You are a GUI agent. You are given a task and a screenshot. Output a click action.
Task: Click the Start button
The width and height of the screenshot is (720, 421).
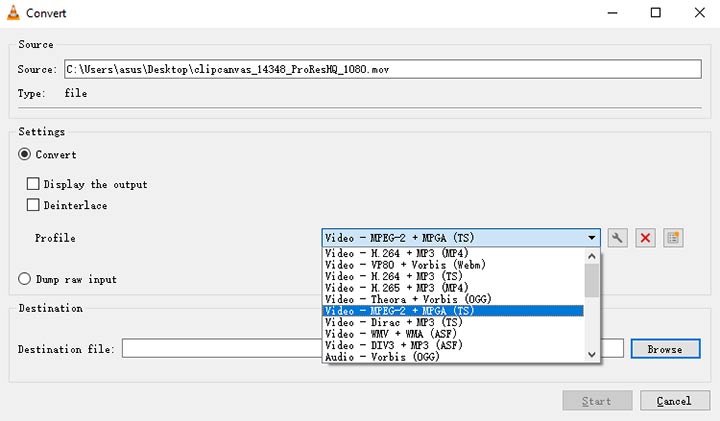pyautogui.click(x=597, y=401)
